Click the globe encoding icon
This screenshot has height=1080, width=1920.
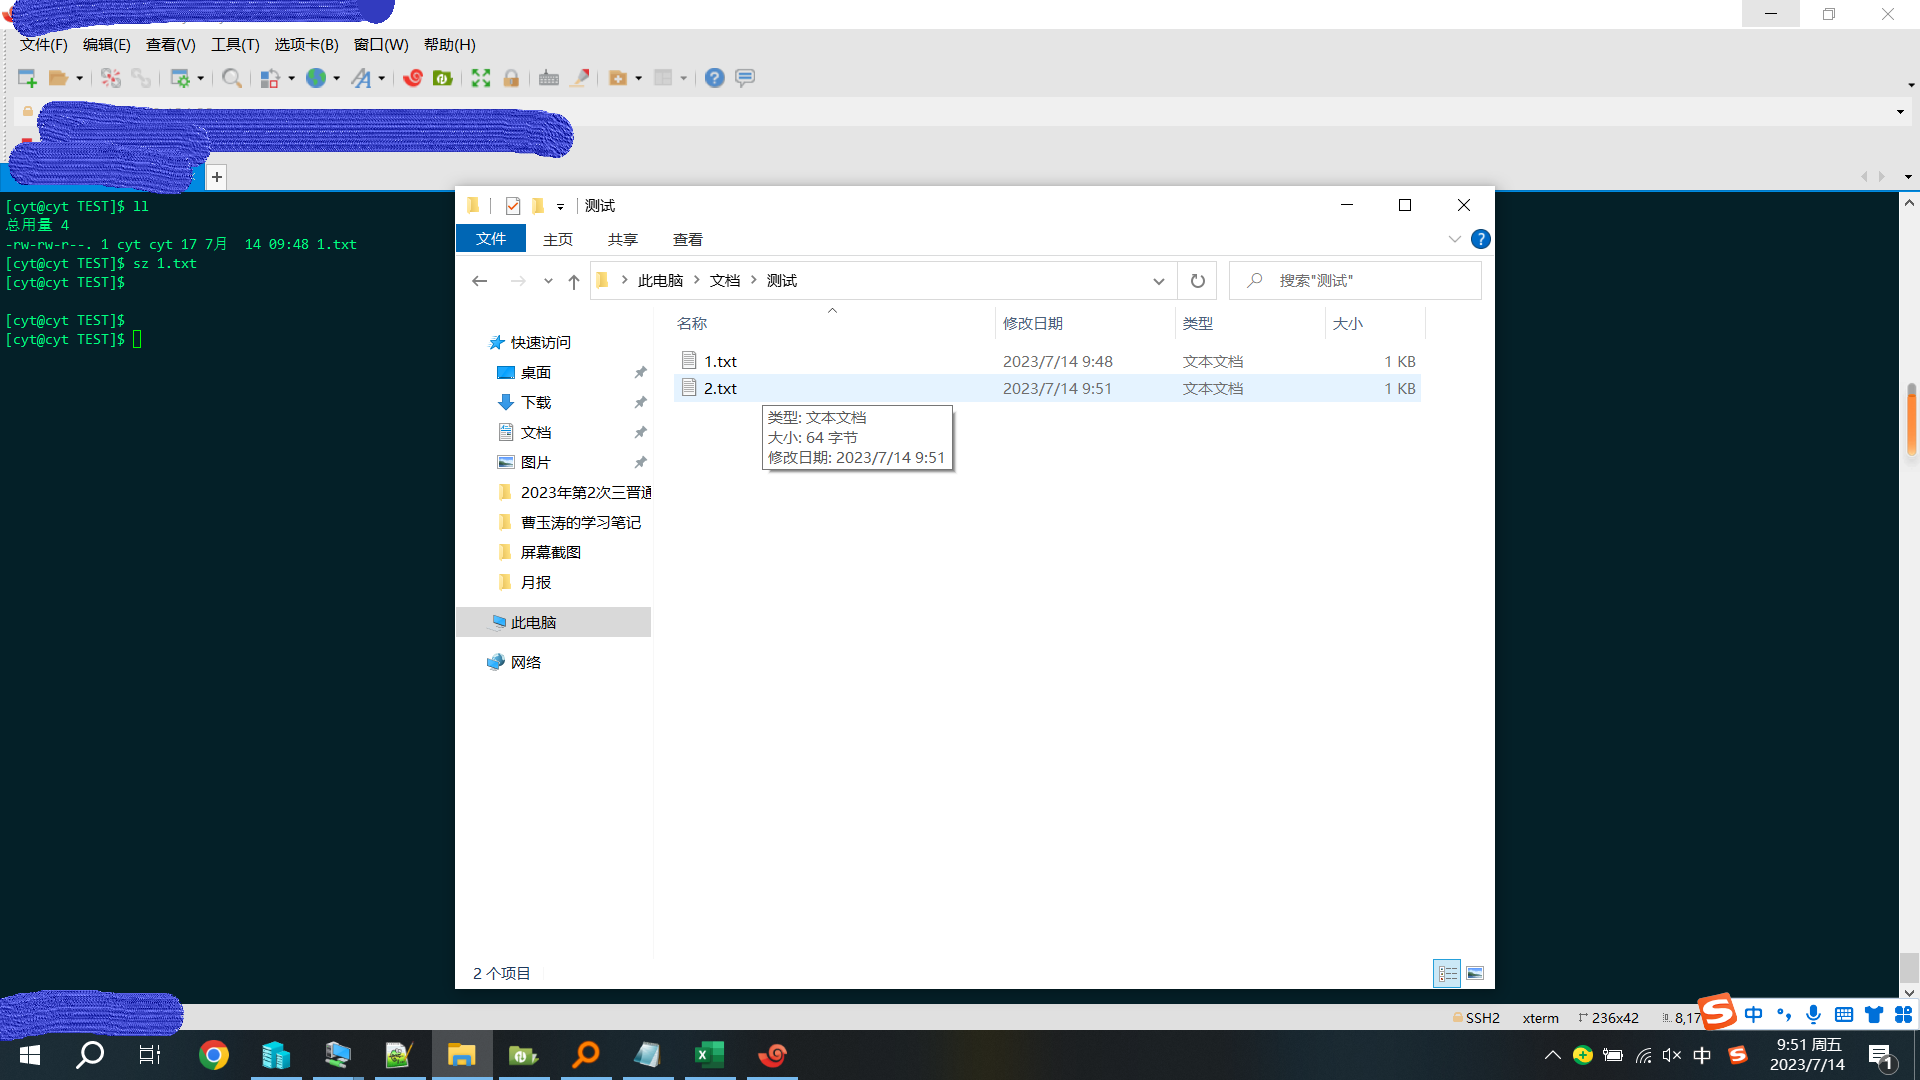(x=316, y=78)
